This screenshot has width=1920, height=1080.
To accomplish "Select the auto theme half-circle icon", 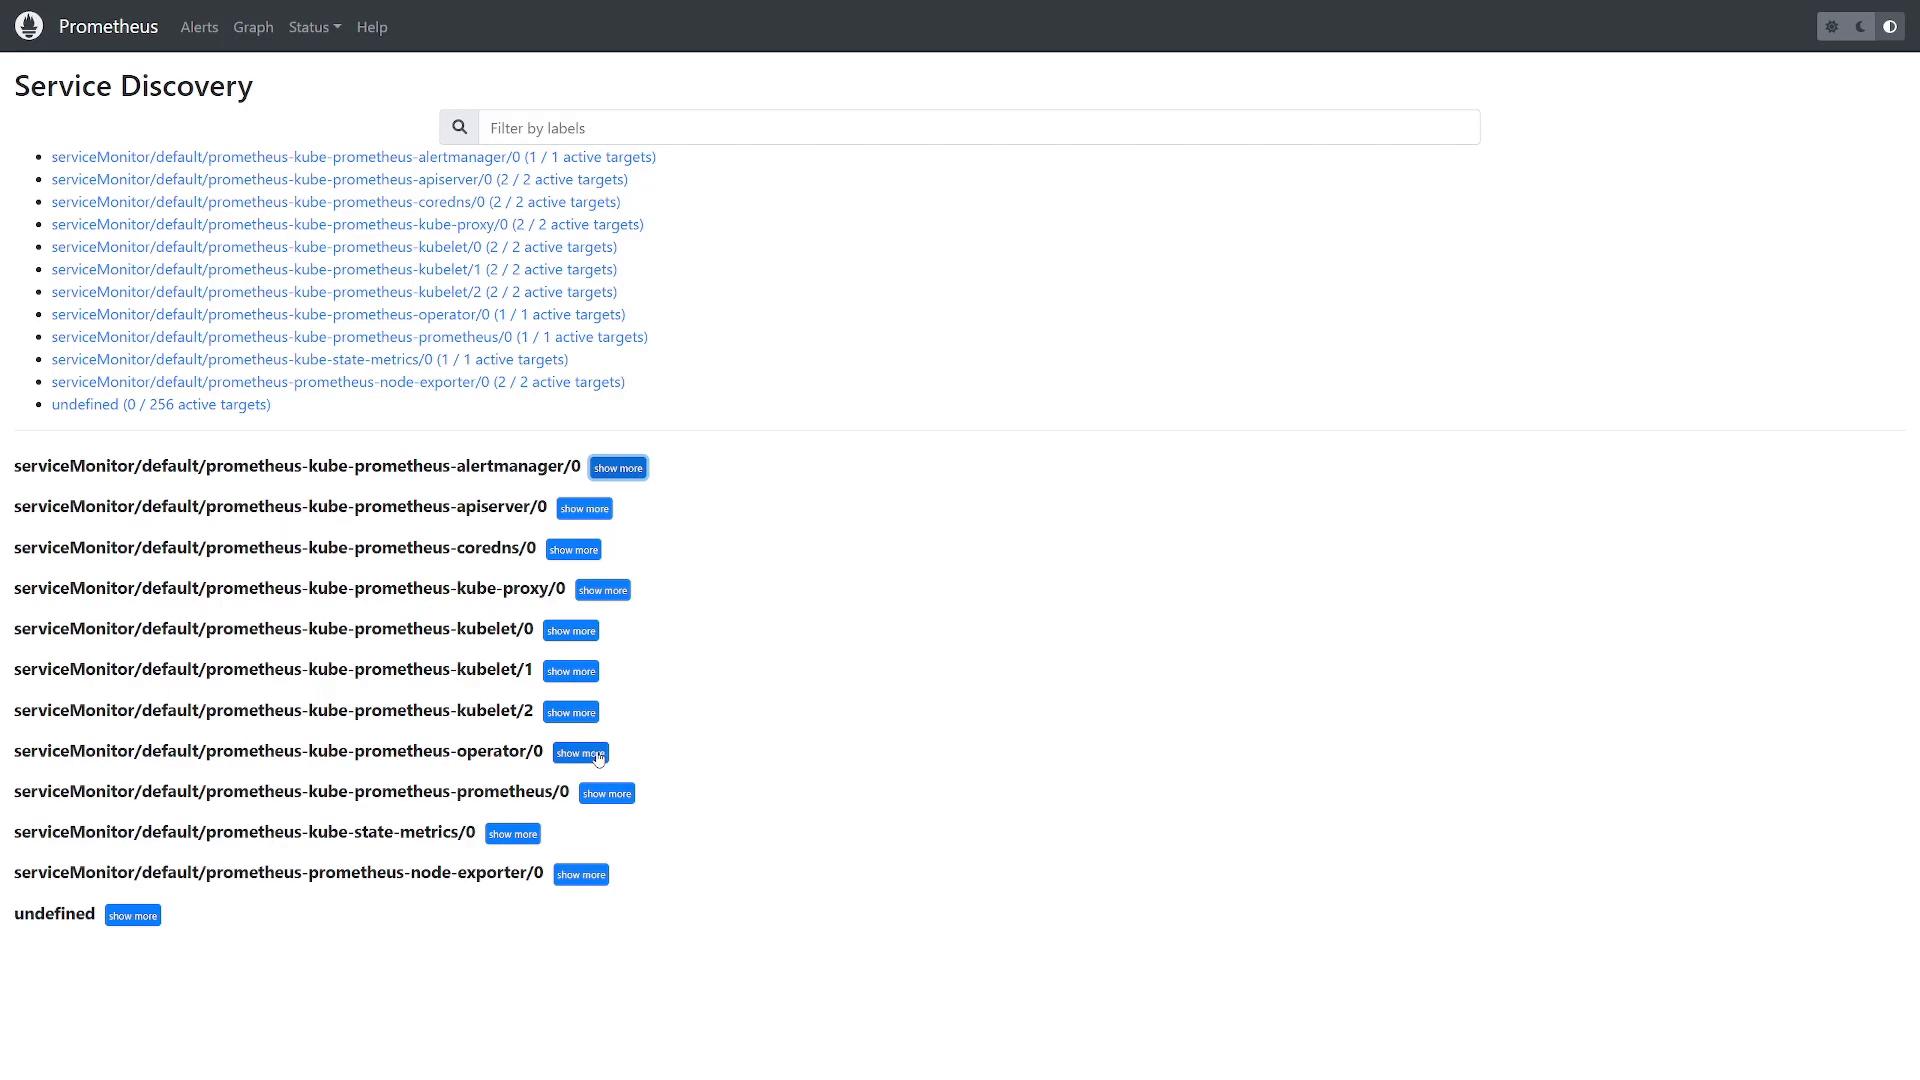I will tap(1890, 27).
